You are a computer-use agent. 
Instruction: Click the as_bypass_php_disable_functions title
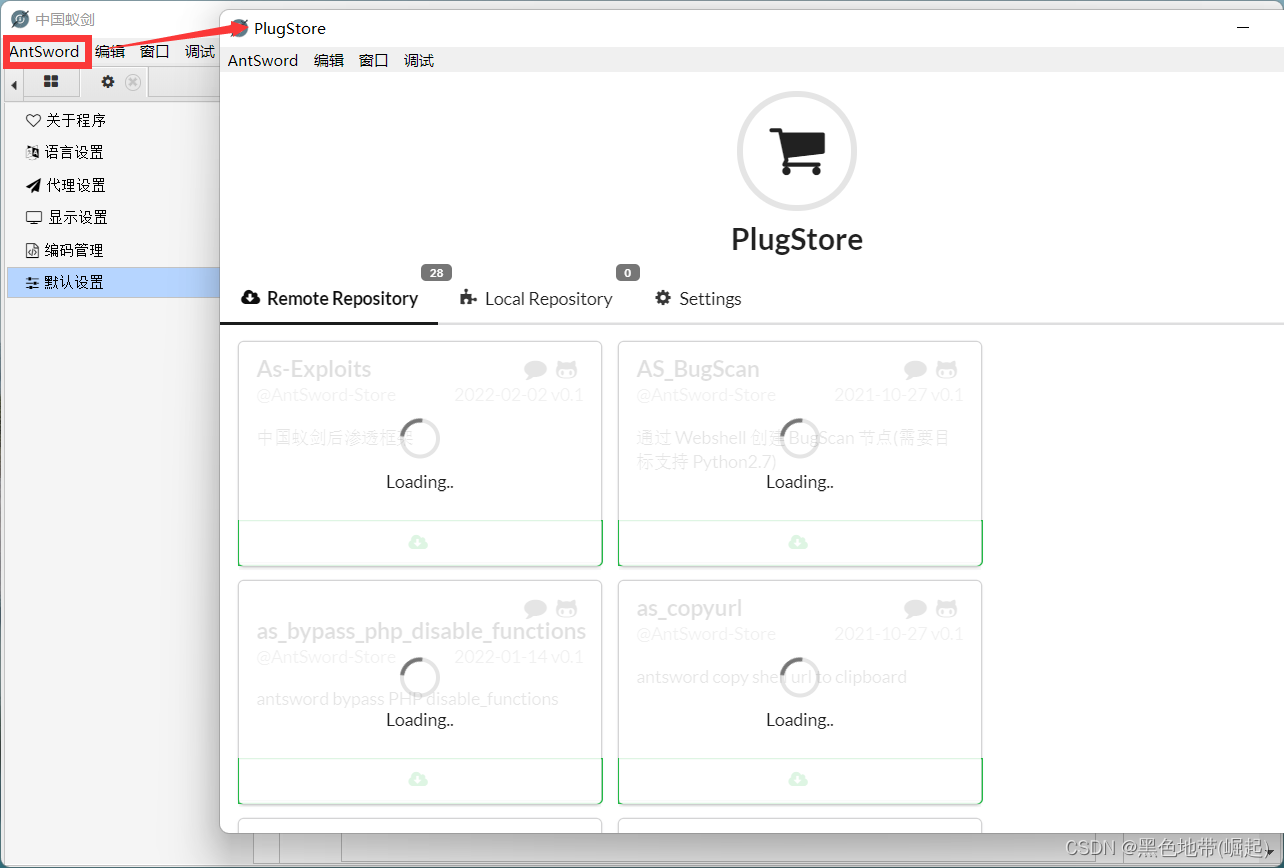pos(421,632)
